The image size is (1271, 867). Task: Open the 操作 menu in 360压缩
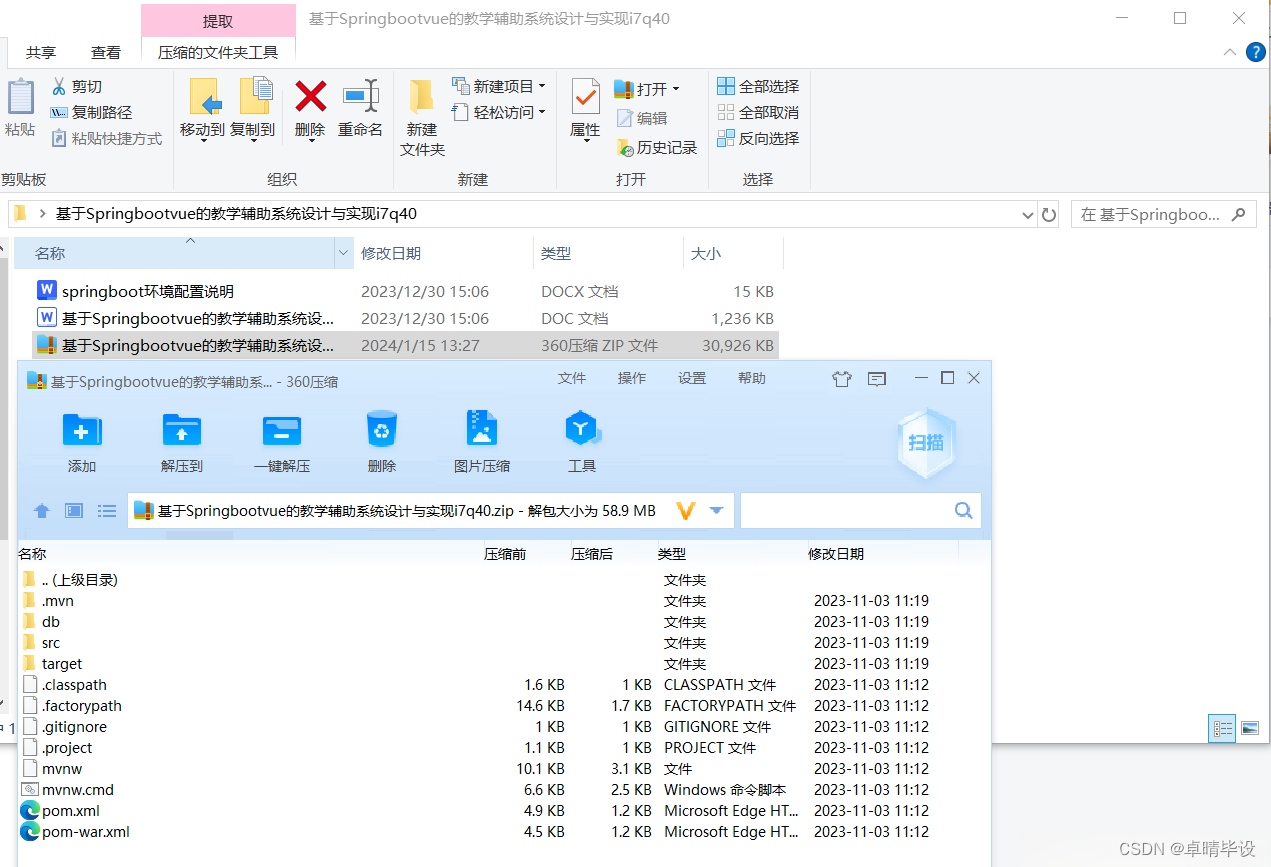pos(632,379)
